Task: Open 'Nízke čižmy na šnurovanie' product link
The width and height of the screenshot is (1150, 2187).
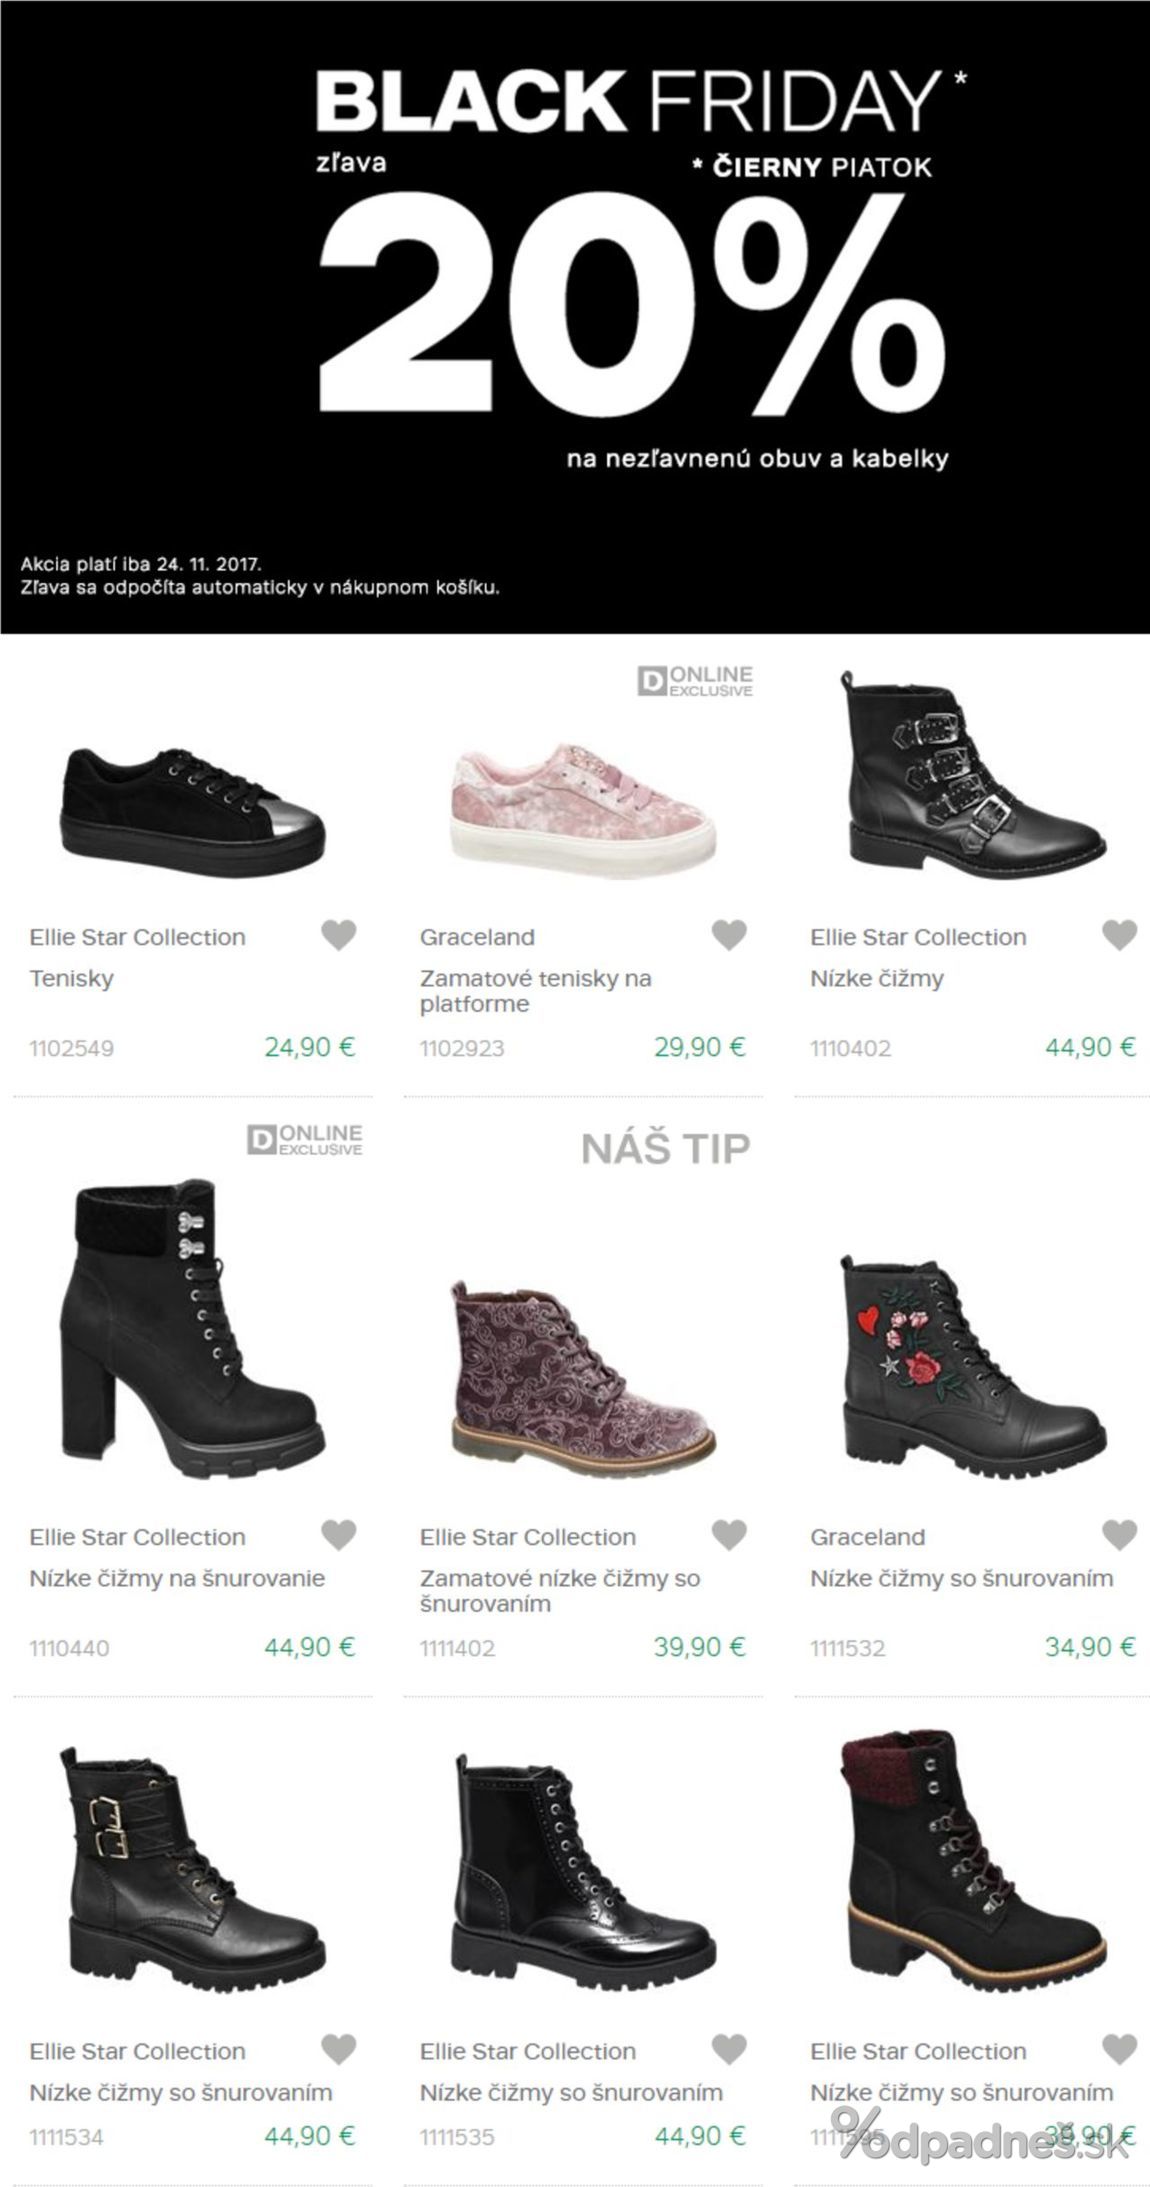Action: [177, 1578]
